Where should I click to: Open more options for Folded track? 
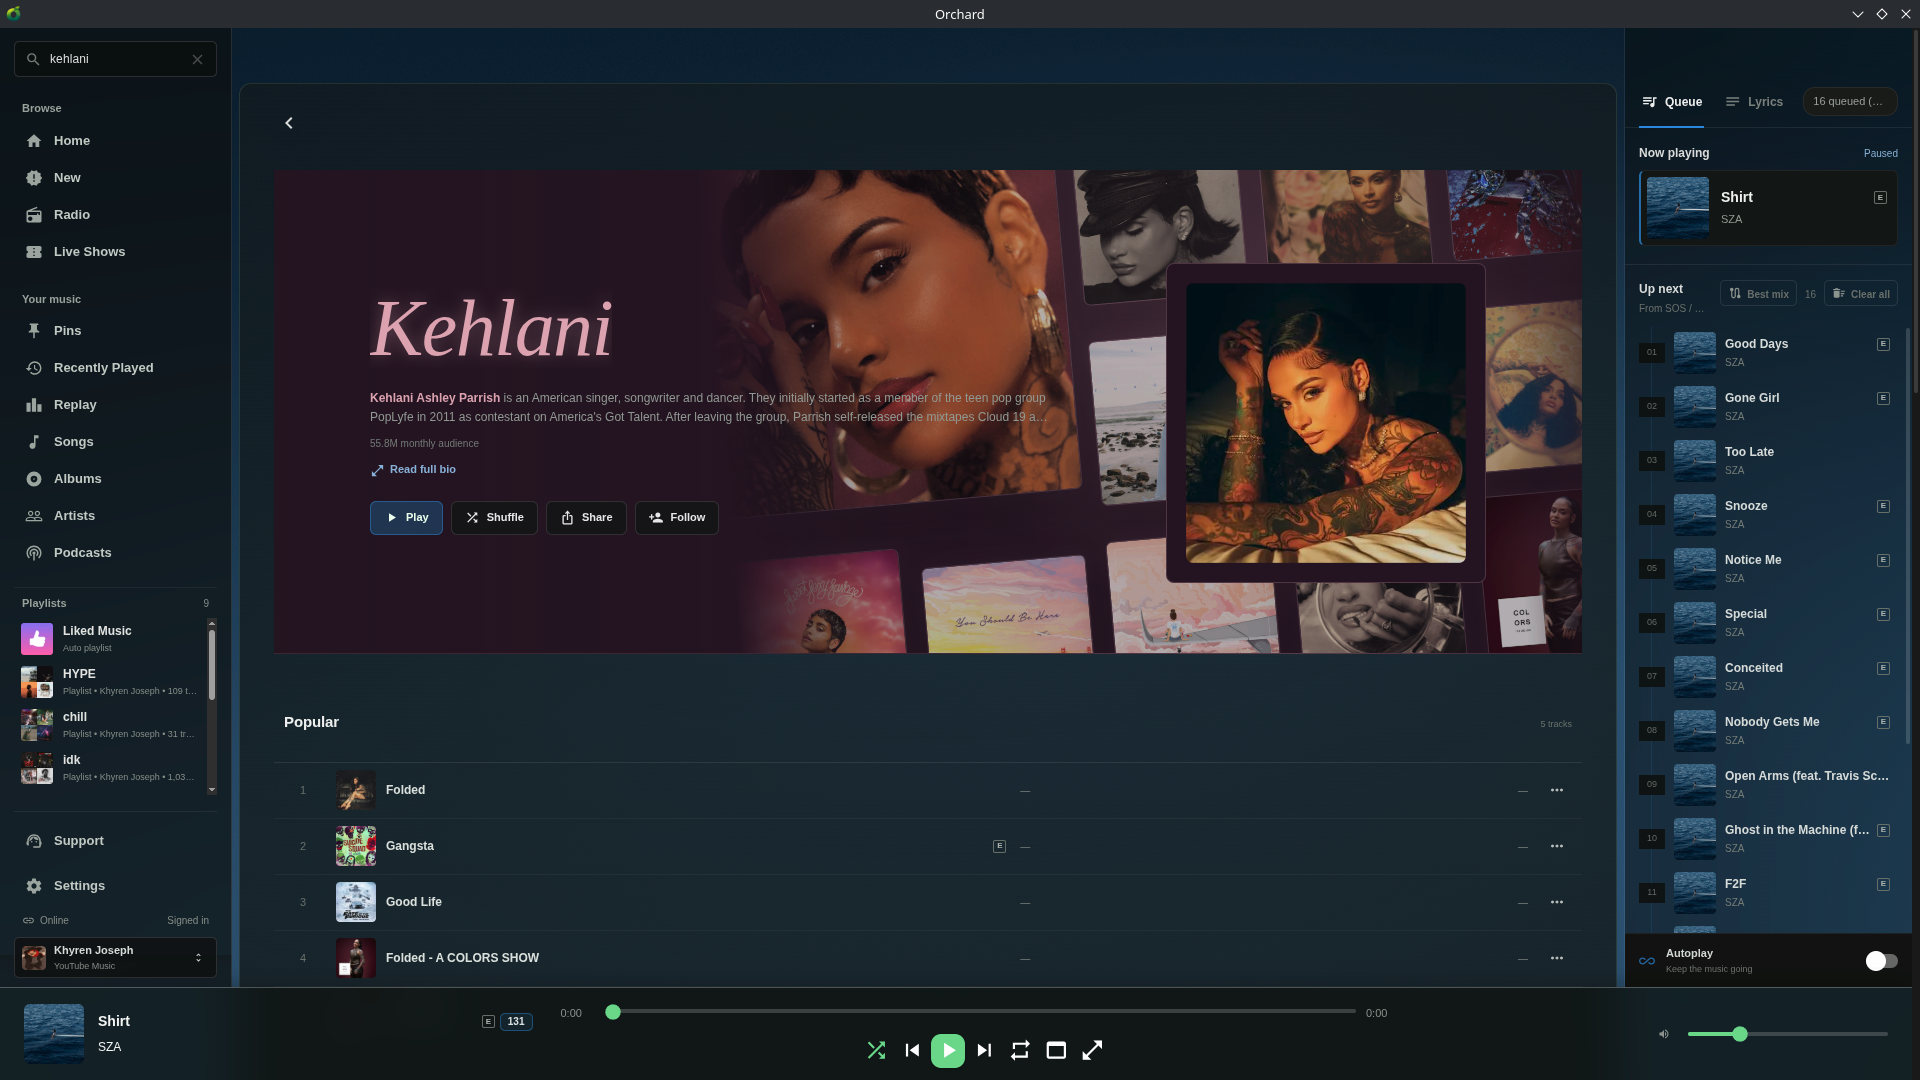1557,790
